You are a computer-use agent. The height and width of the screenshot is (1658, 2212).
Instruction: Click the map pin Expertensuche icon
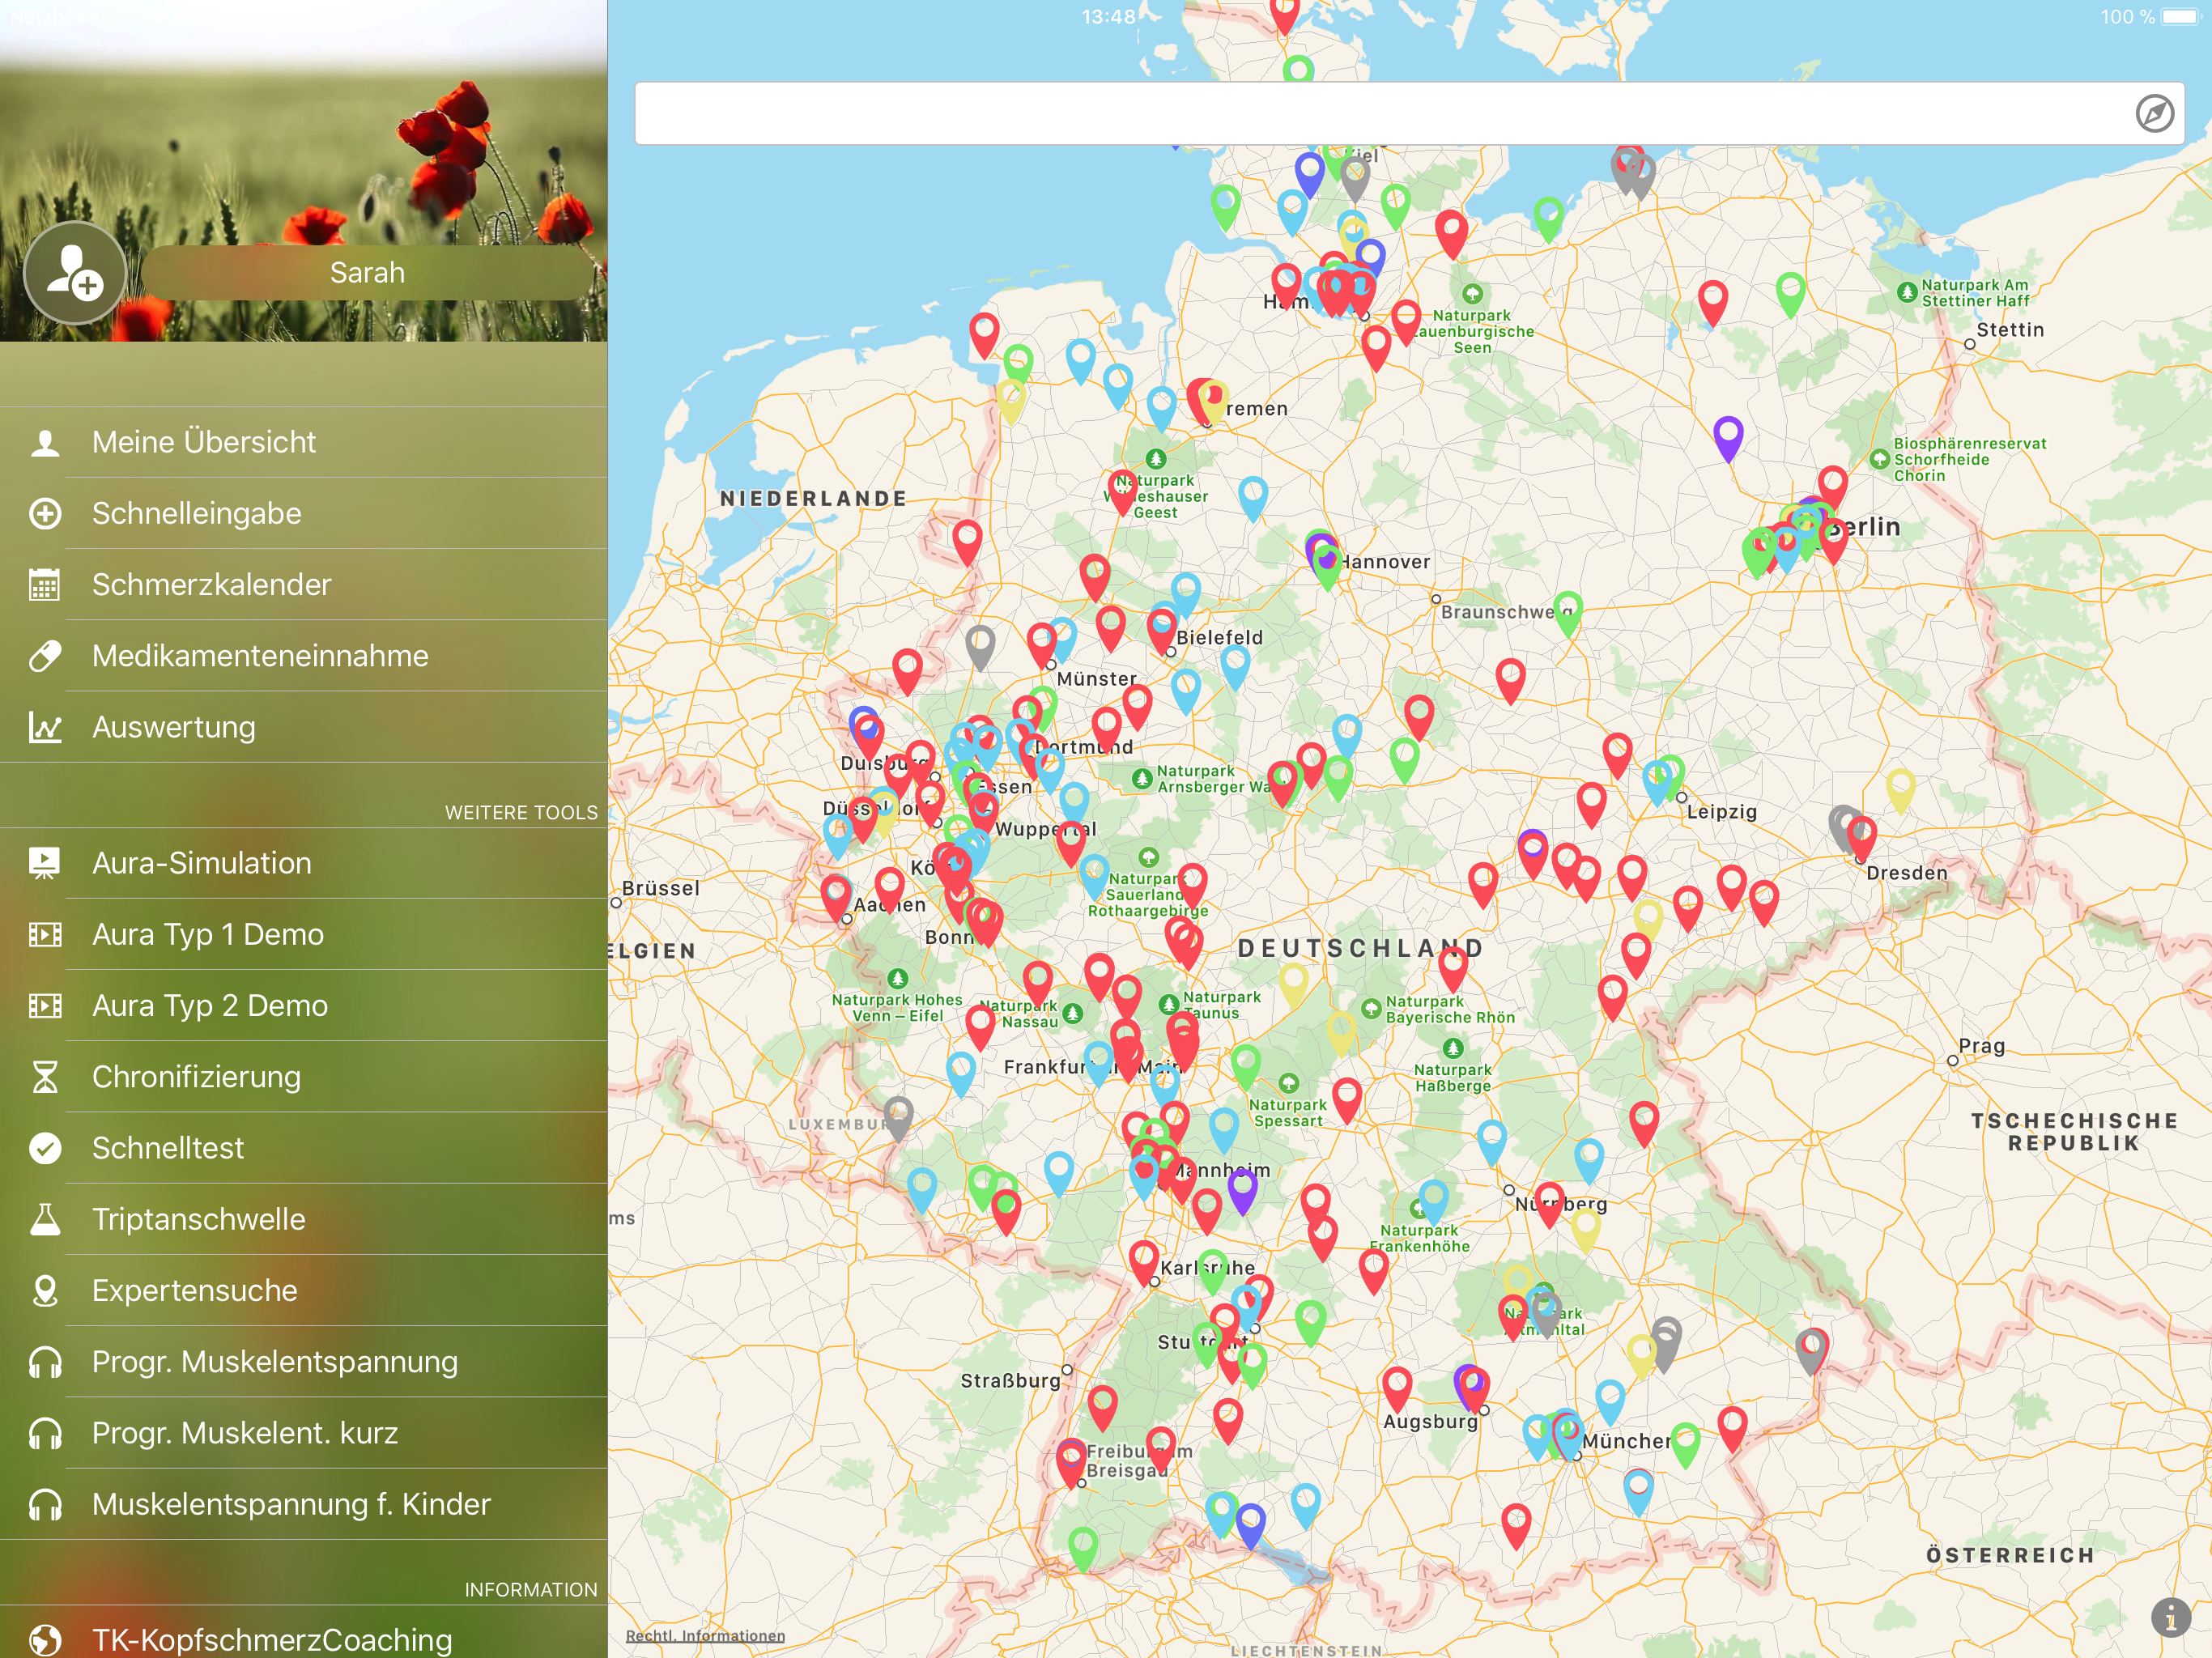pyautogui.click(x=45, y=1290)
